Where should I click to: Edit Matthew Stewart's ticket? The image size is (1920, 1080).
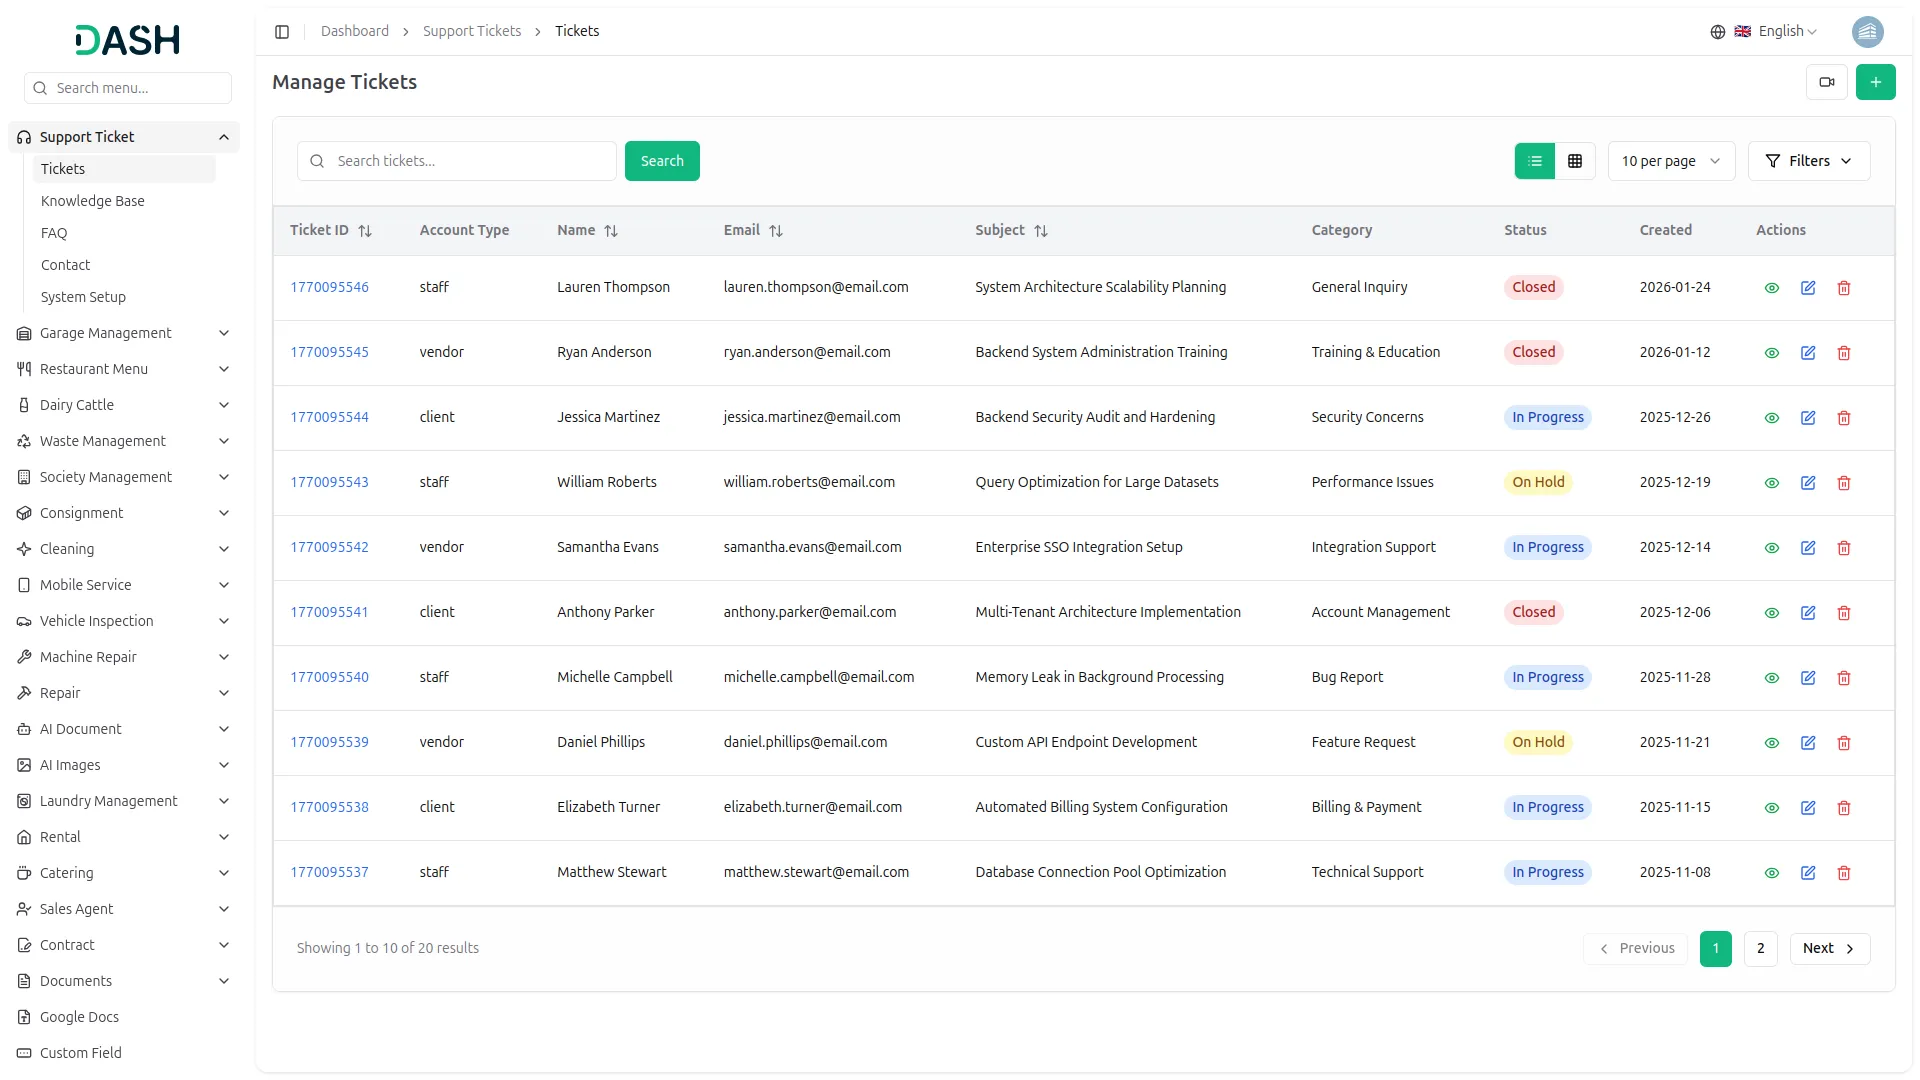click(1808, 873)
